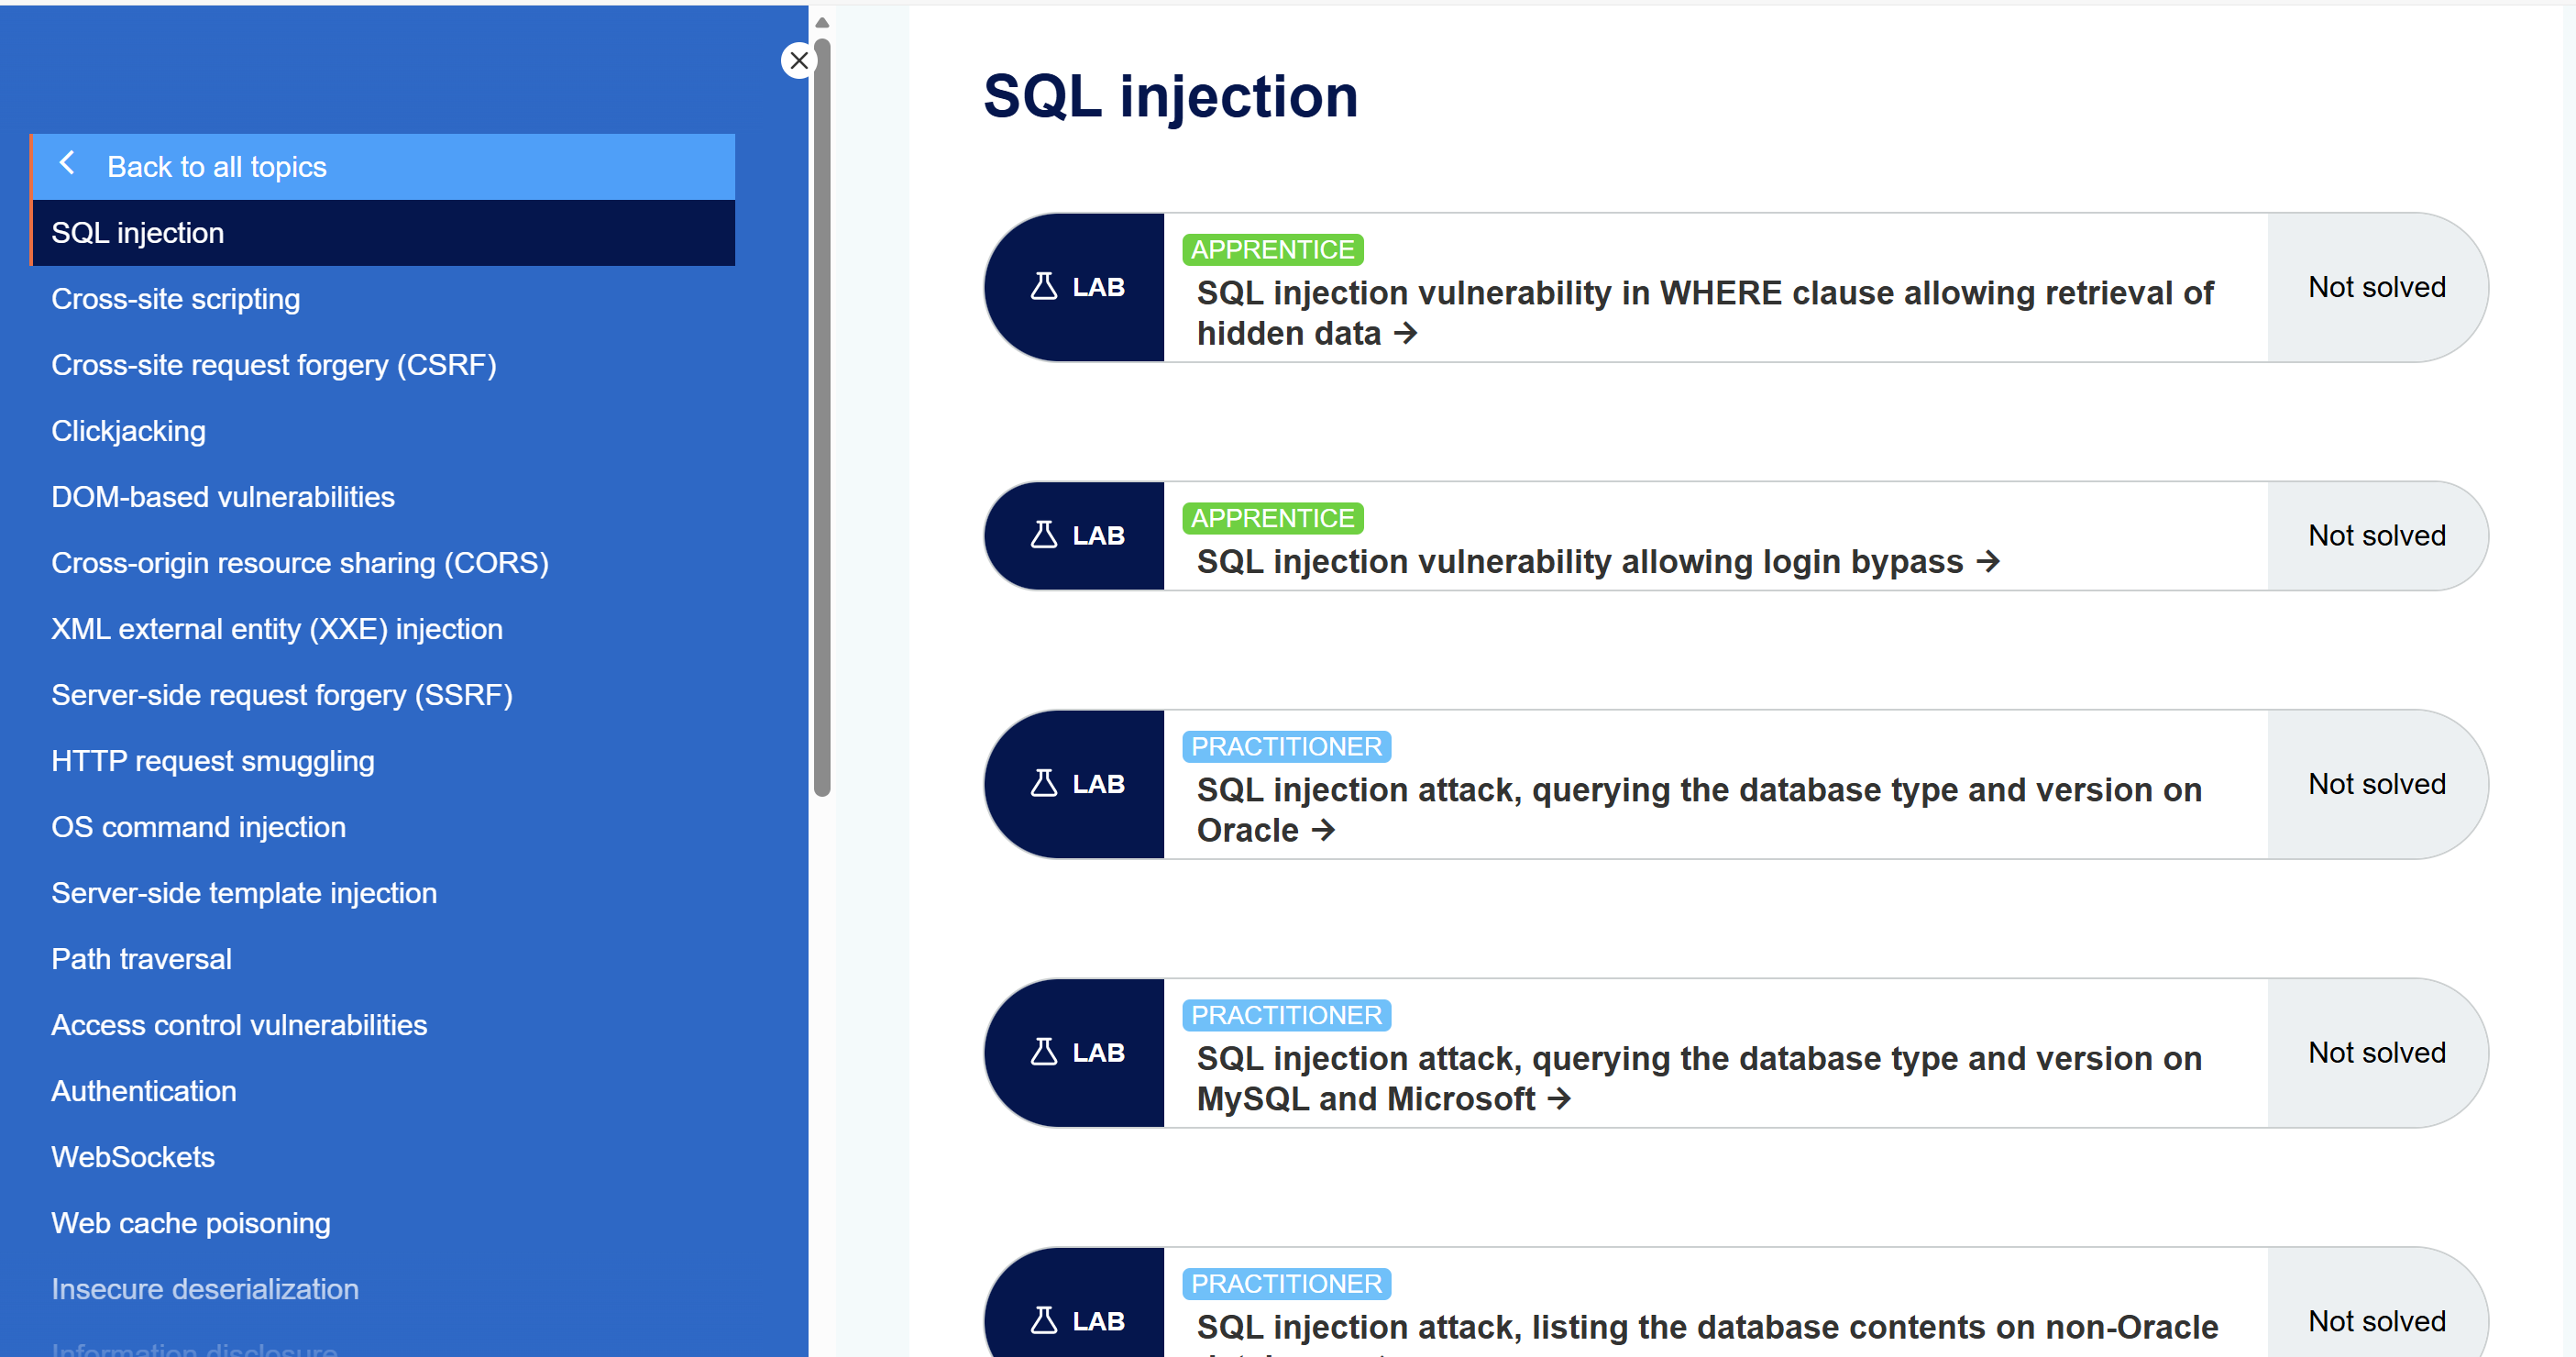This screenshot has height=1357, width=2576.
Task: Click flask icon on Oracle version lab
Action: [x=1043, y=784]
